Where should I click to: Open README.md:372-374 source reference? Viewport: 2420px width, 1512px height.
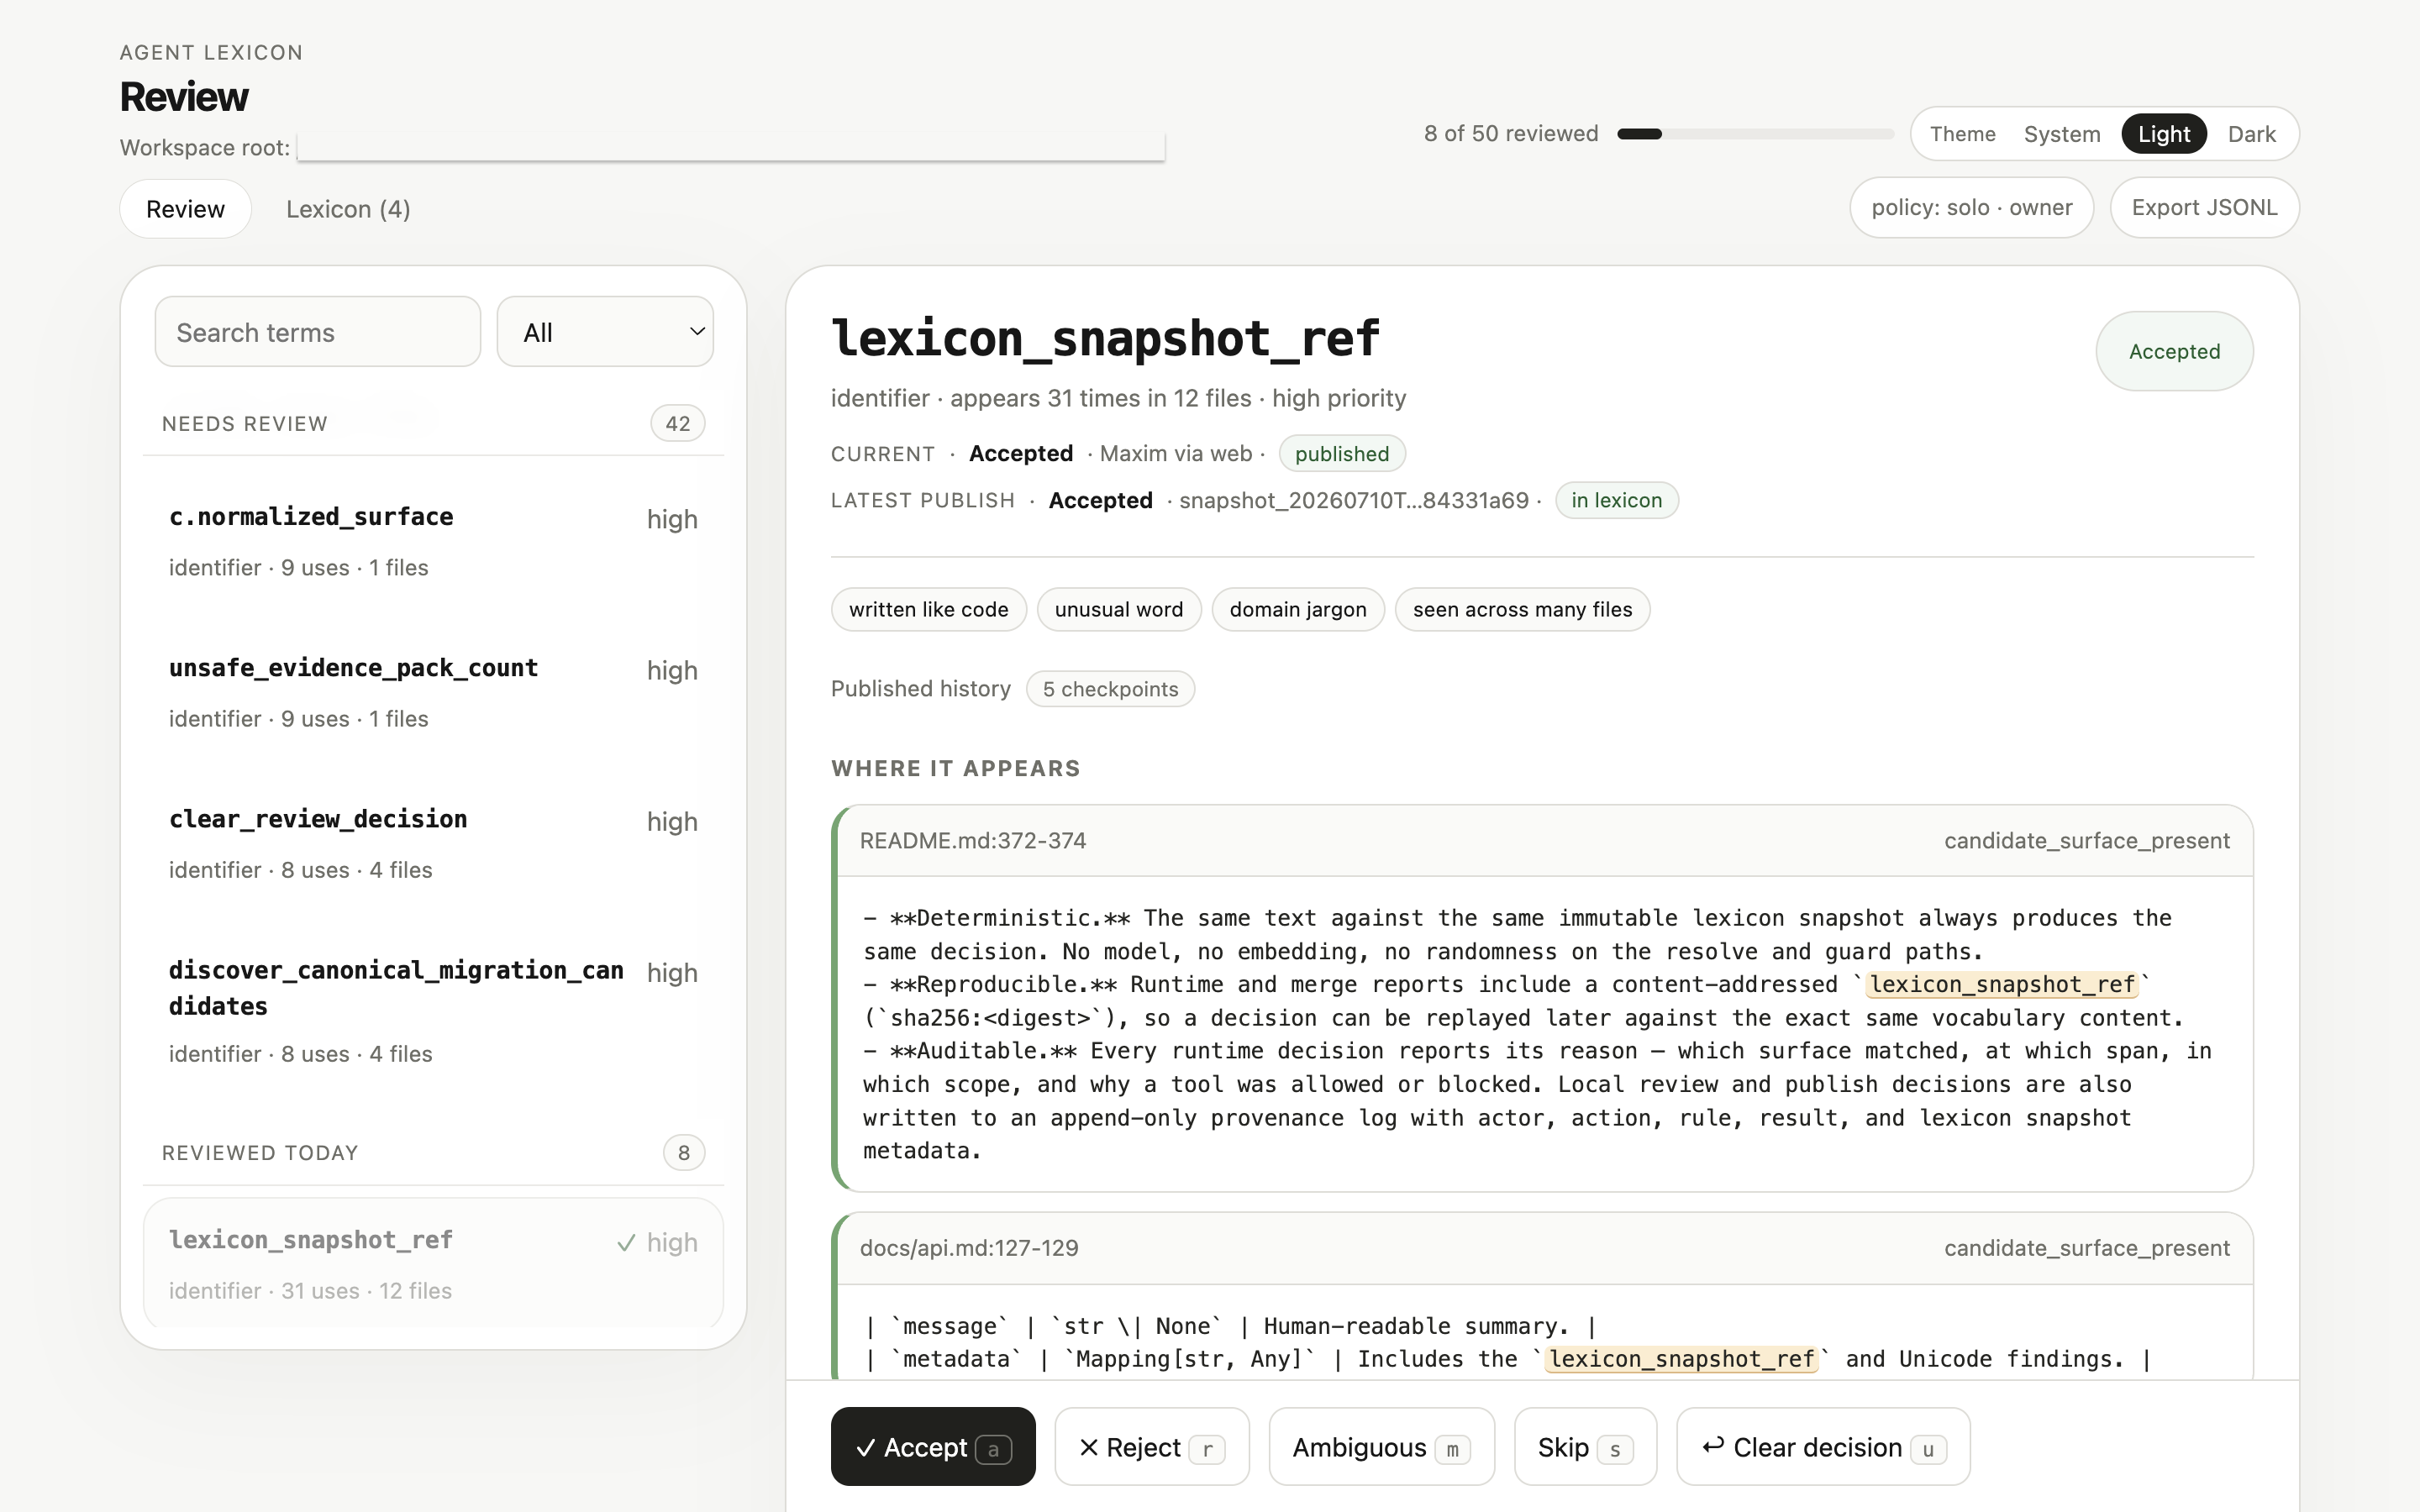coord(972,840)
